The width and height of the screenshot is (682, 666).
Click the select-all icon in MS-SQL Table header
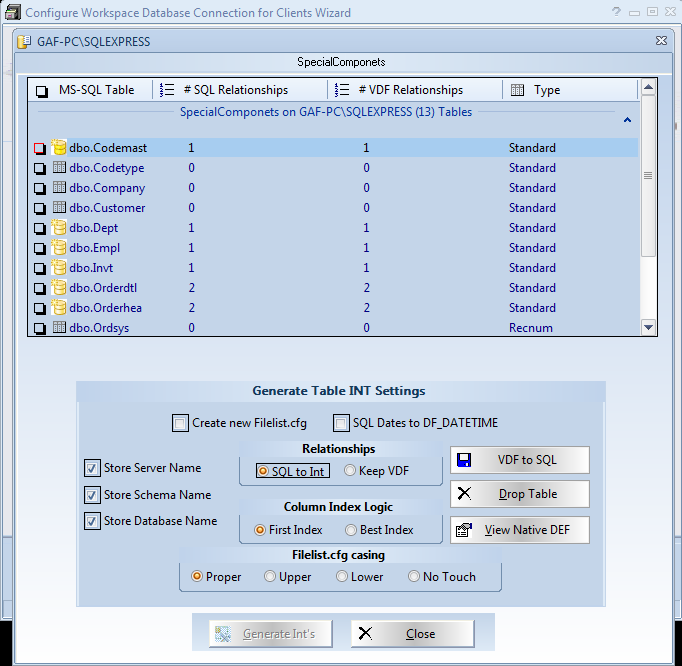42,91
